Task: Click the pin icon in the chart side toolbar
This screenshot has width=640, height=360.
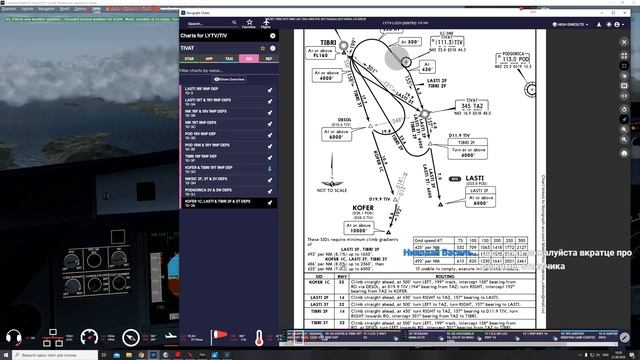Action: pyautogui.click(x=624, y=119)
